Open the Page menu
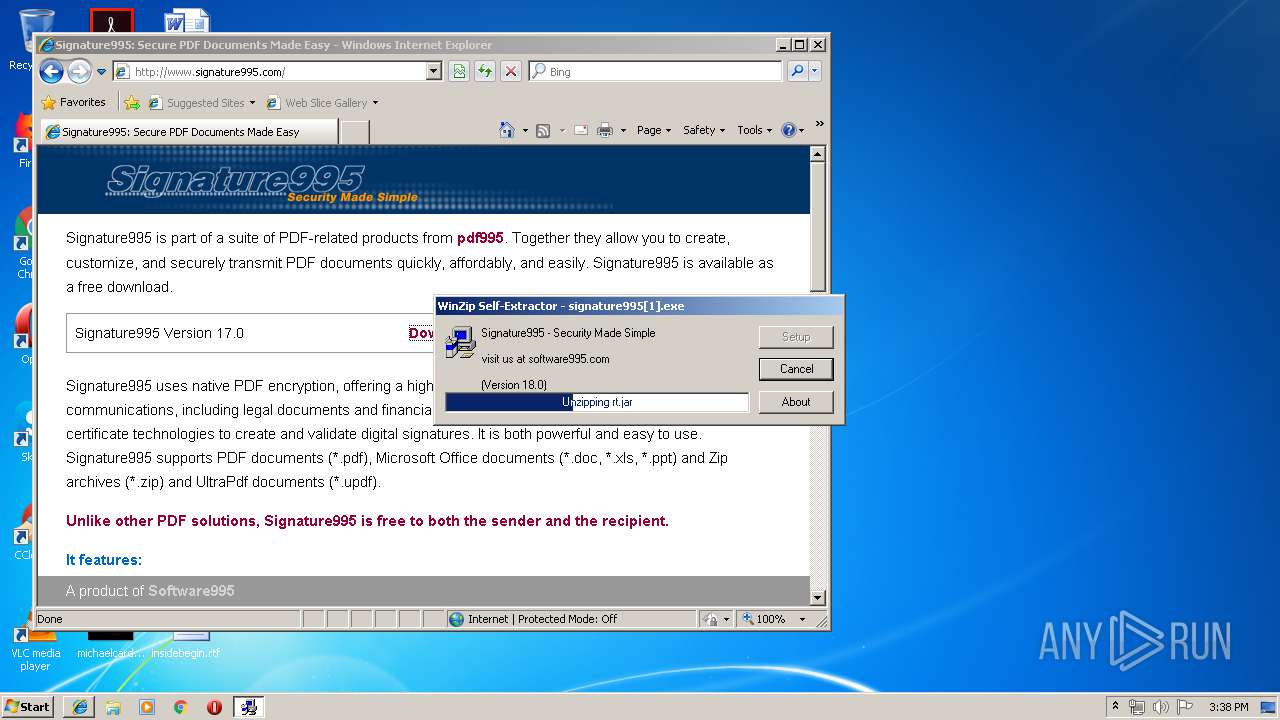 tap(654, 130)
